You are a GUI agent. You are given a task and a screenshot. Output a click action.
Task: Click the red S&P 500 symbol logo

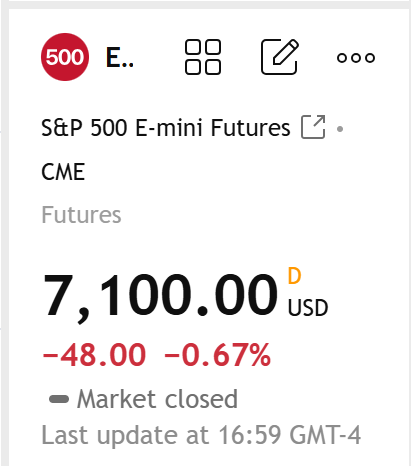pyautogui.click(x=65, y=57)
